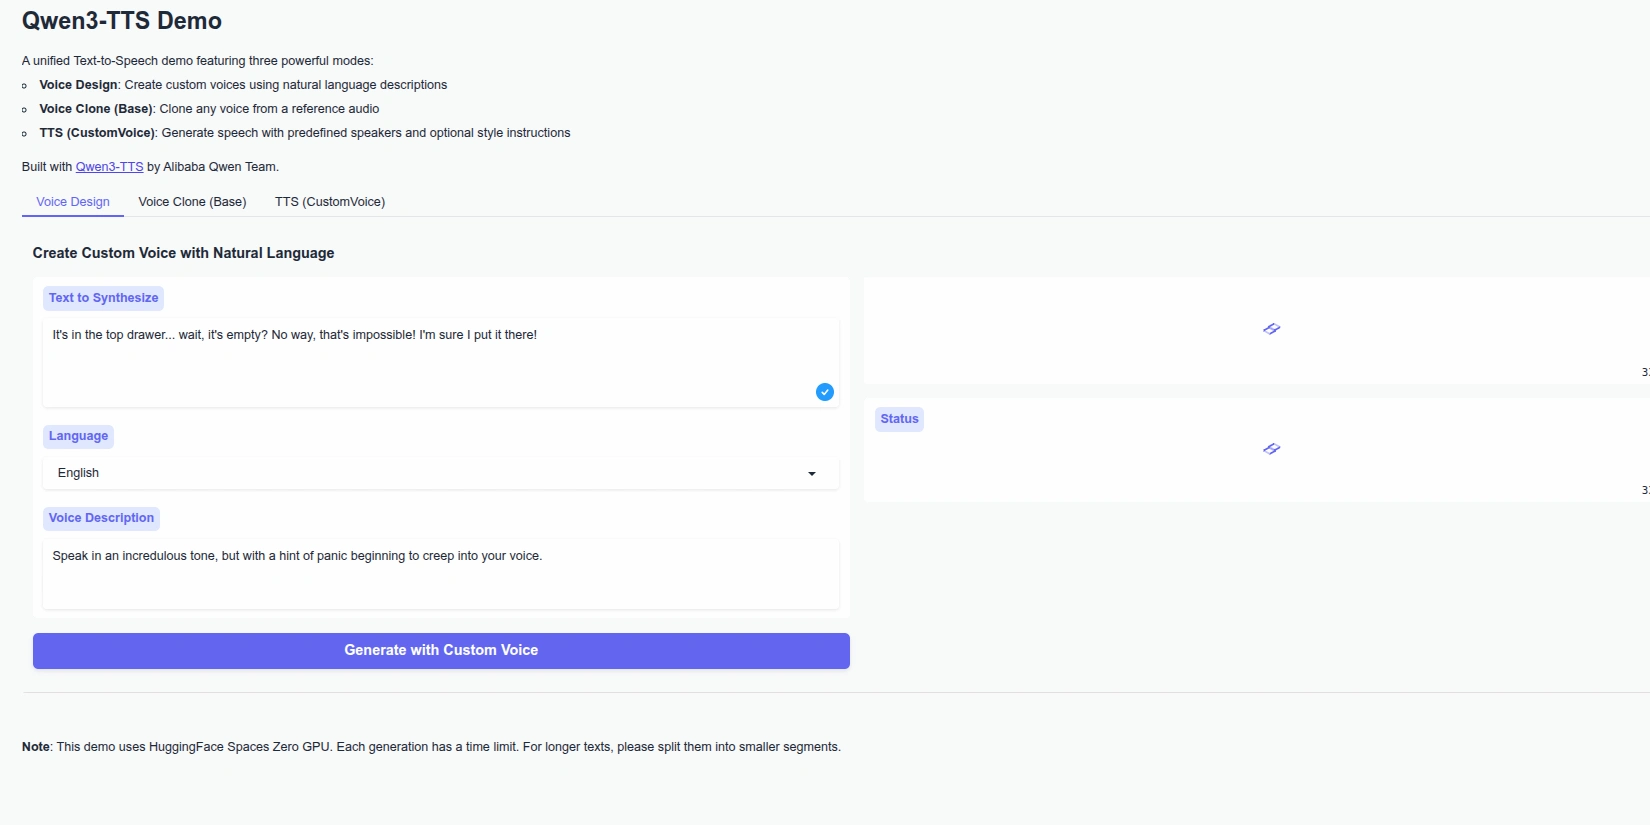Viewport: 1650px width, 825px height.
Task: Click the Language label badge
Action: [78, 436]
